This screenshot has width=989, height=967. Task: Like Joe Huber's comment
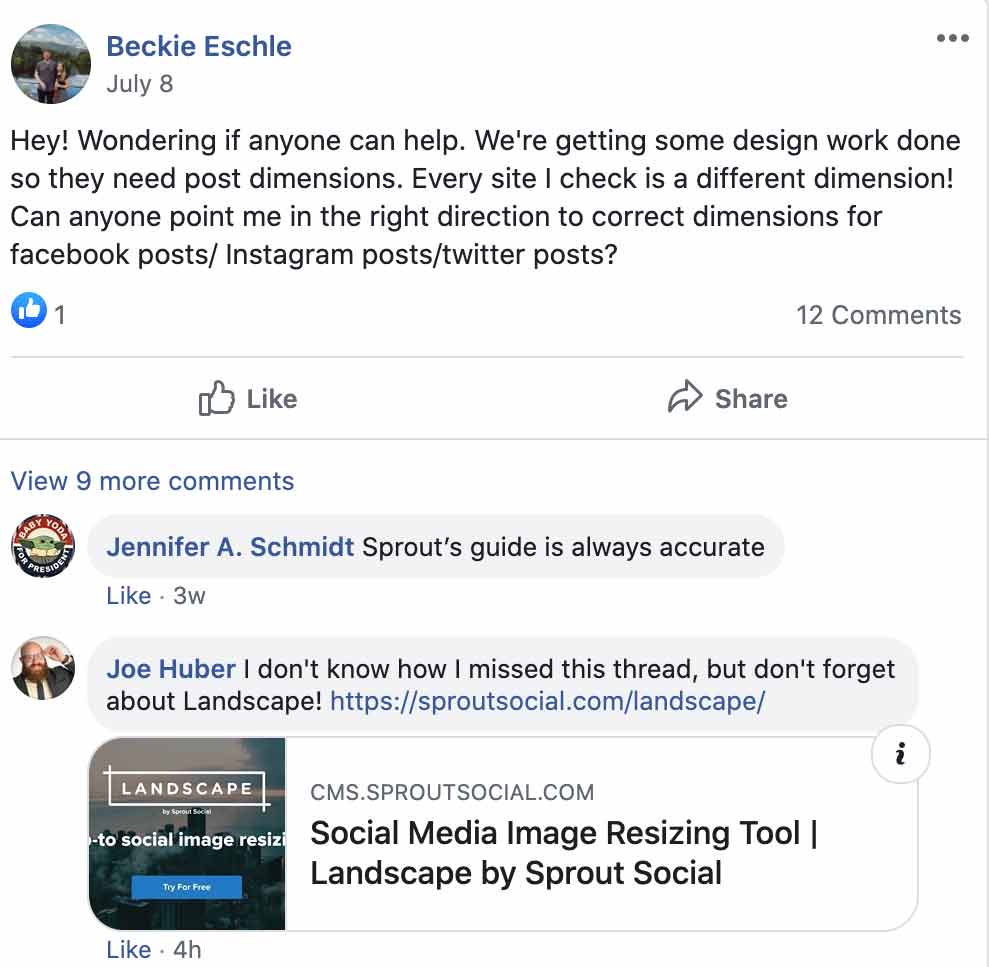pos(129,950)
